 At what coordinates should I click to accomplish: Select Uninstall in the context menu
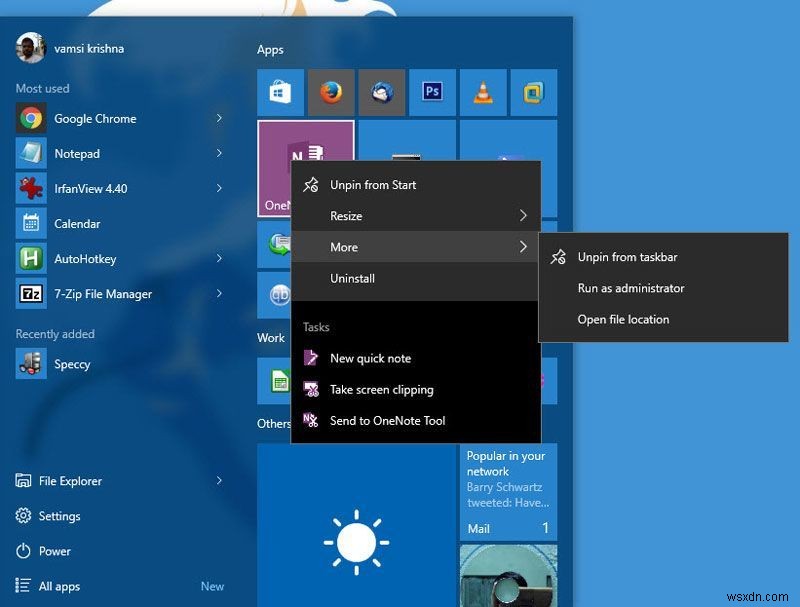[354, 278]
